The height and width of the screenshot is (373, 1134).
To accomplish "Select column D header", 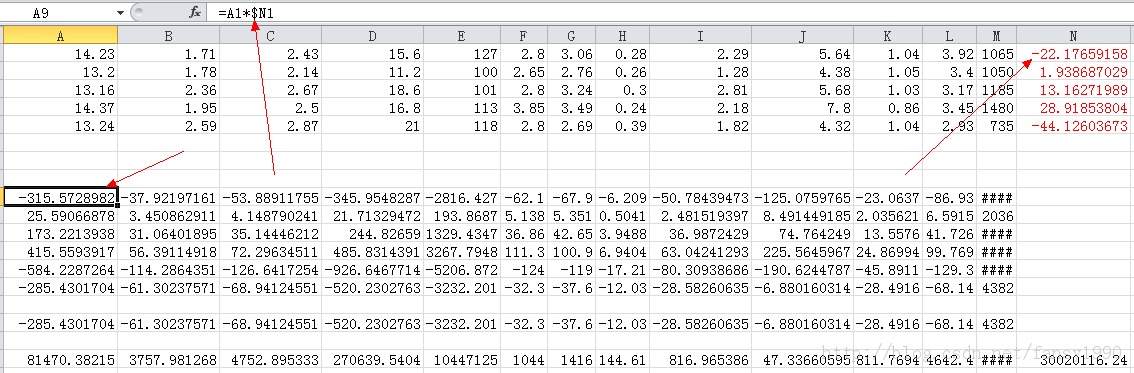I will coord(372,36).
